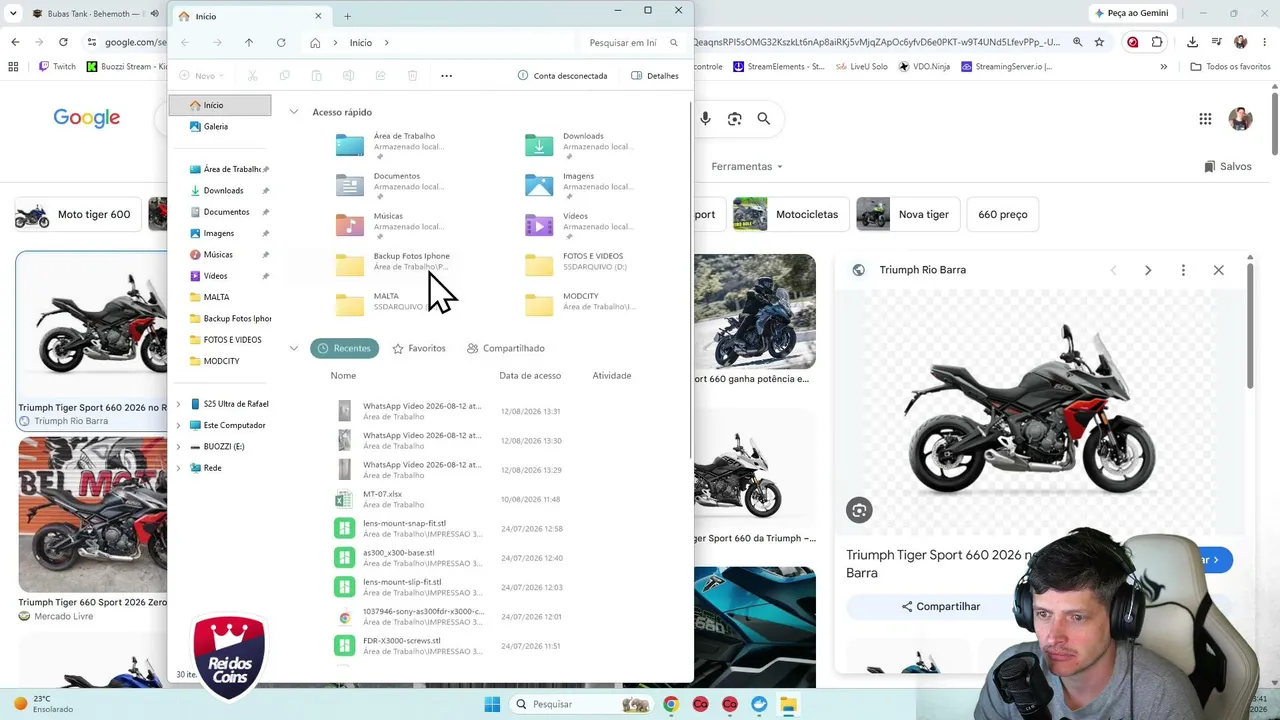Collapse the Recentes files section
This screenshot has height=720, width=1280.
[x=294, y=348]
